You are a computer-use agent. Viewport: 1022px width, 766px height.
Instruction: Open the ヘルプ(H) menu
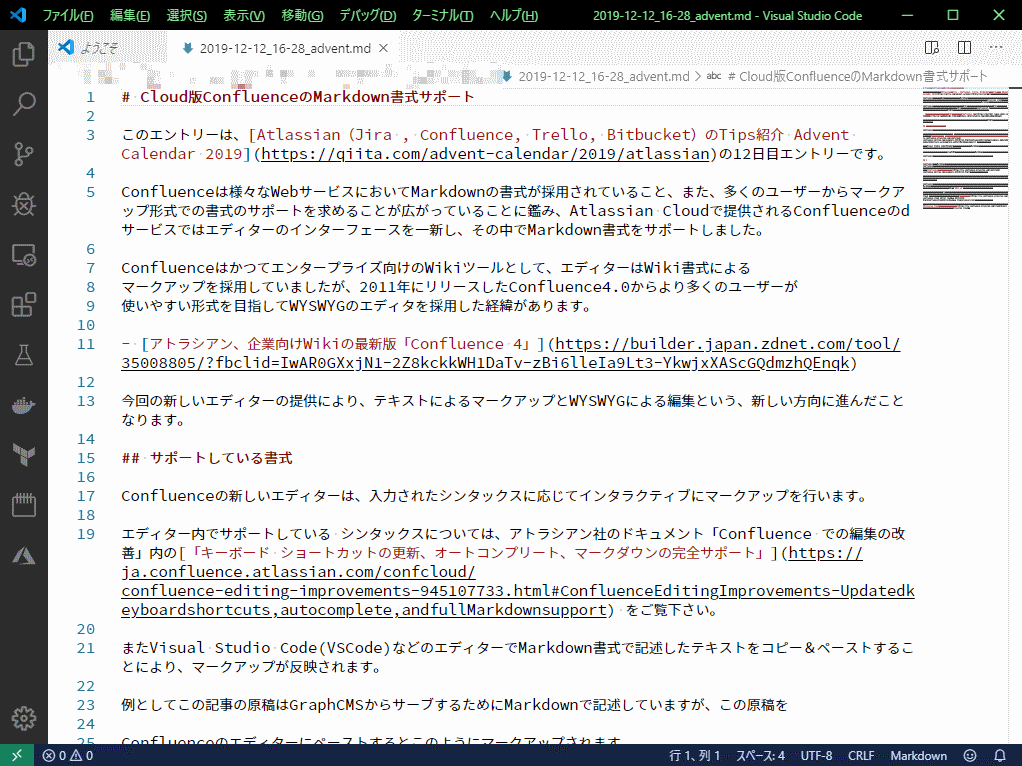(x=514, y=15)
